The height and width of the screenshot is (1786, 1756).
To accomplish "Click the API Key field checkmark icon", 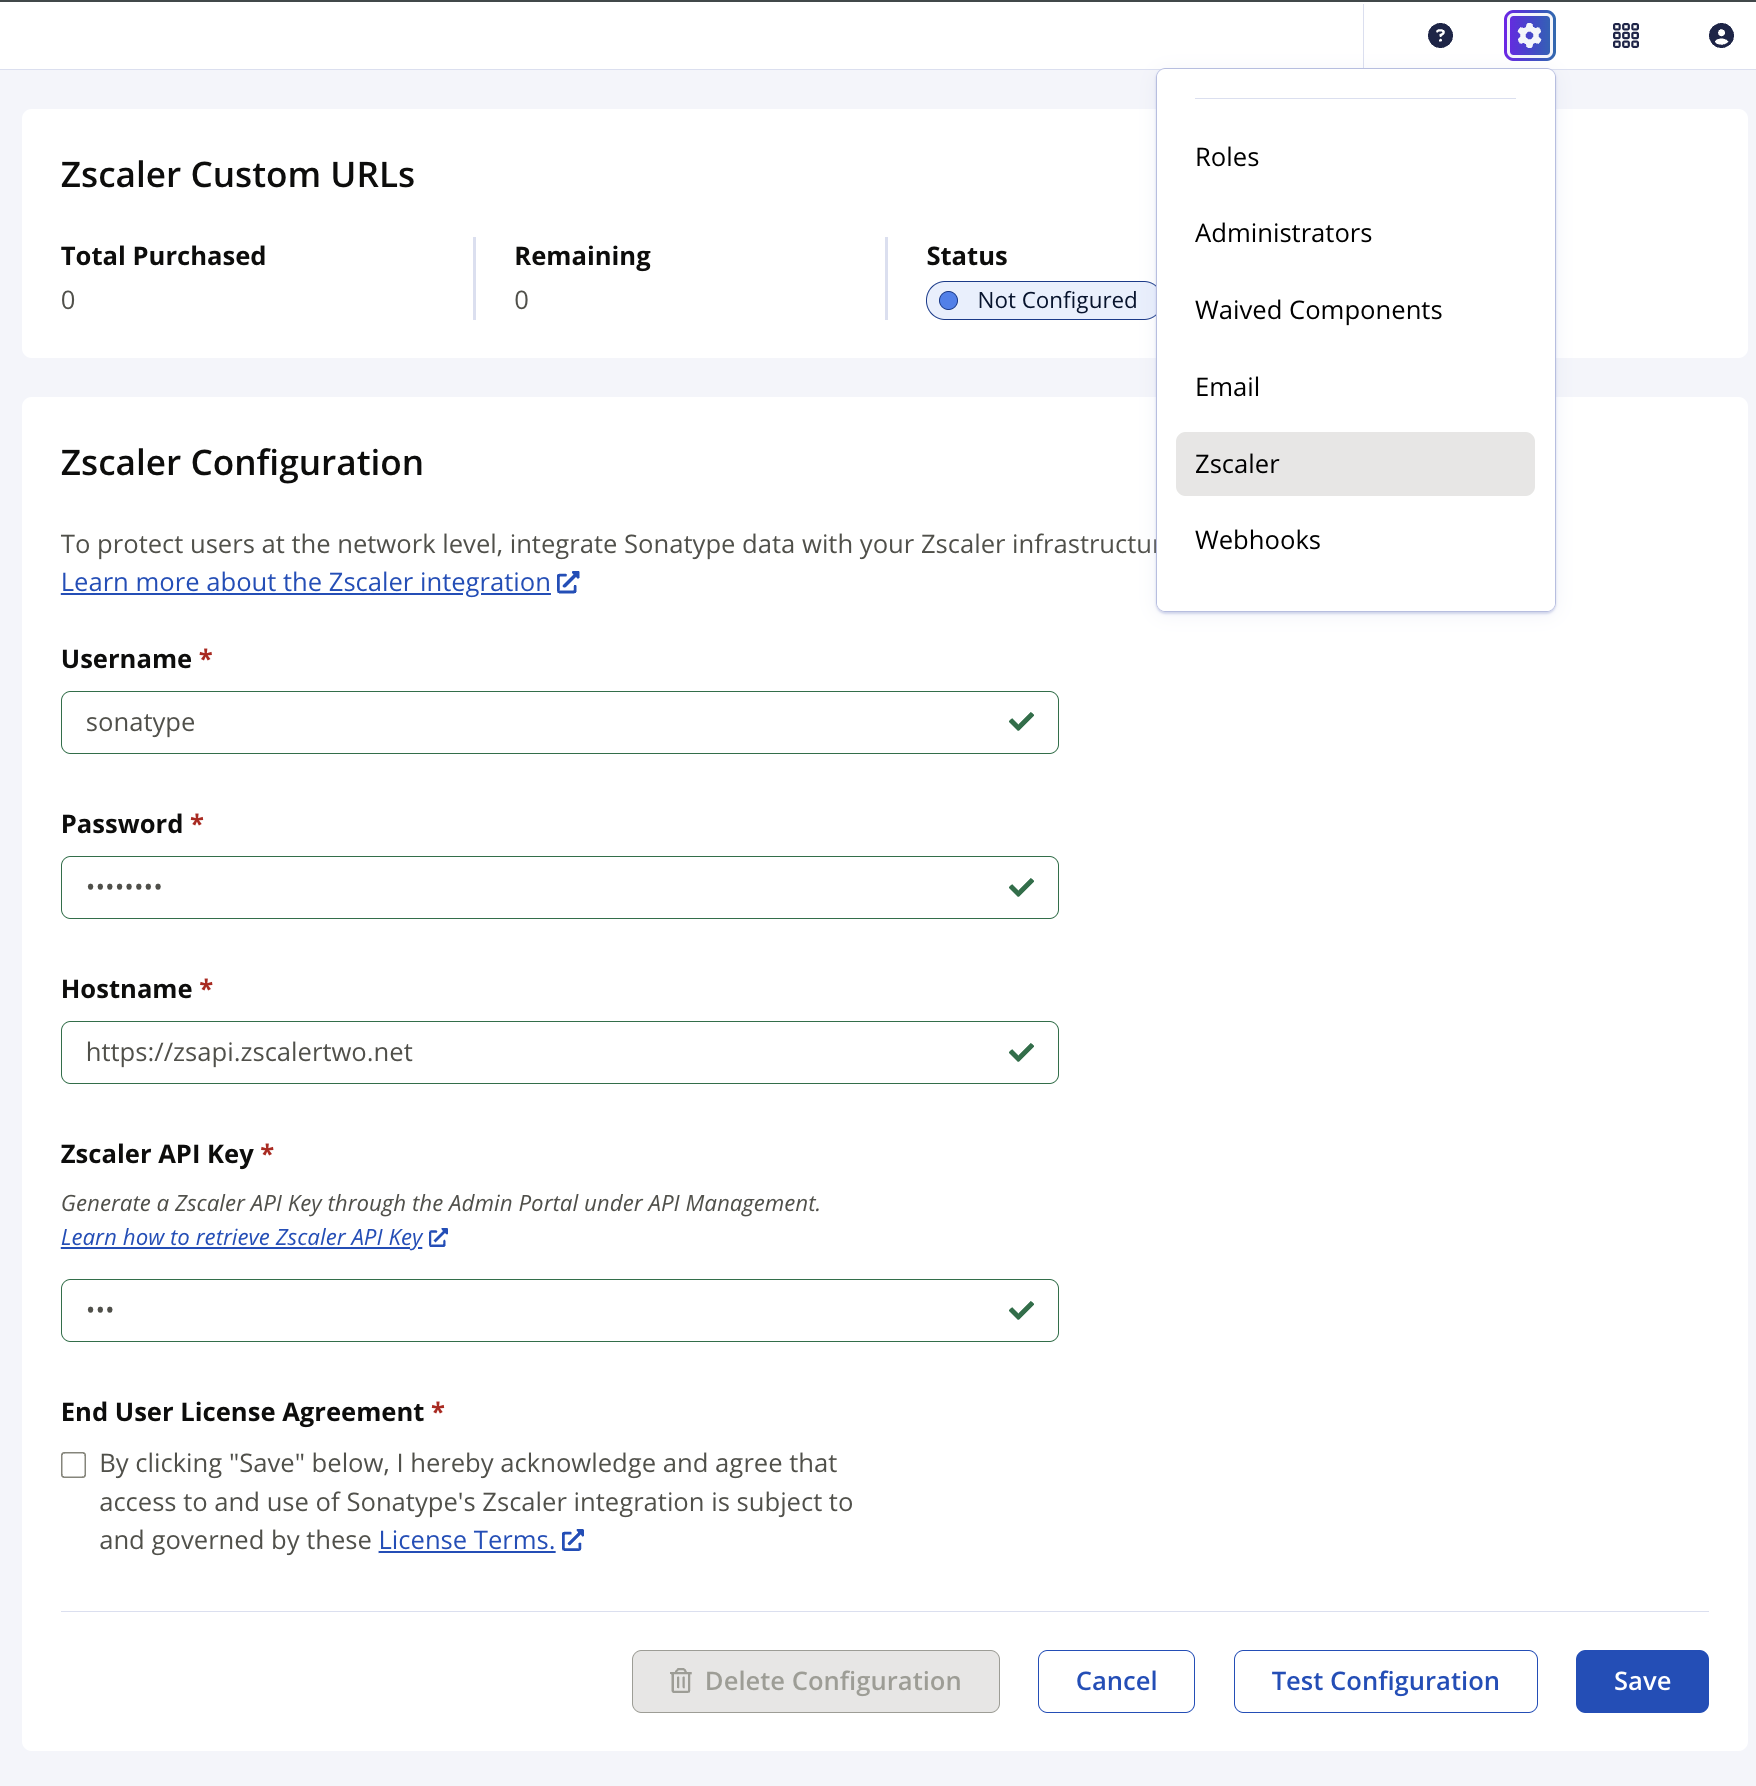I will click(1021, 1310).
